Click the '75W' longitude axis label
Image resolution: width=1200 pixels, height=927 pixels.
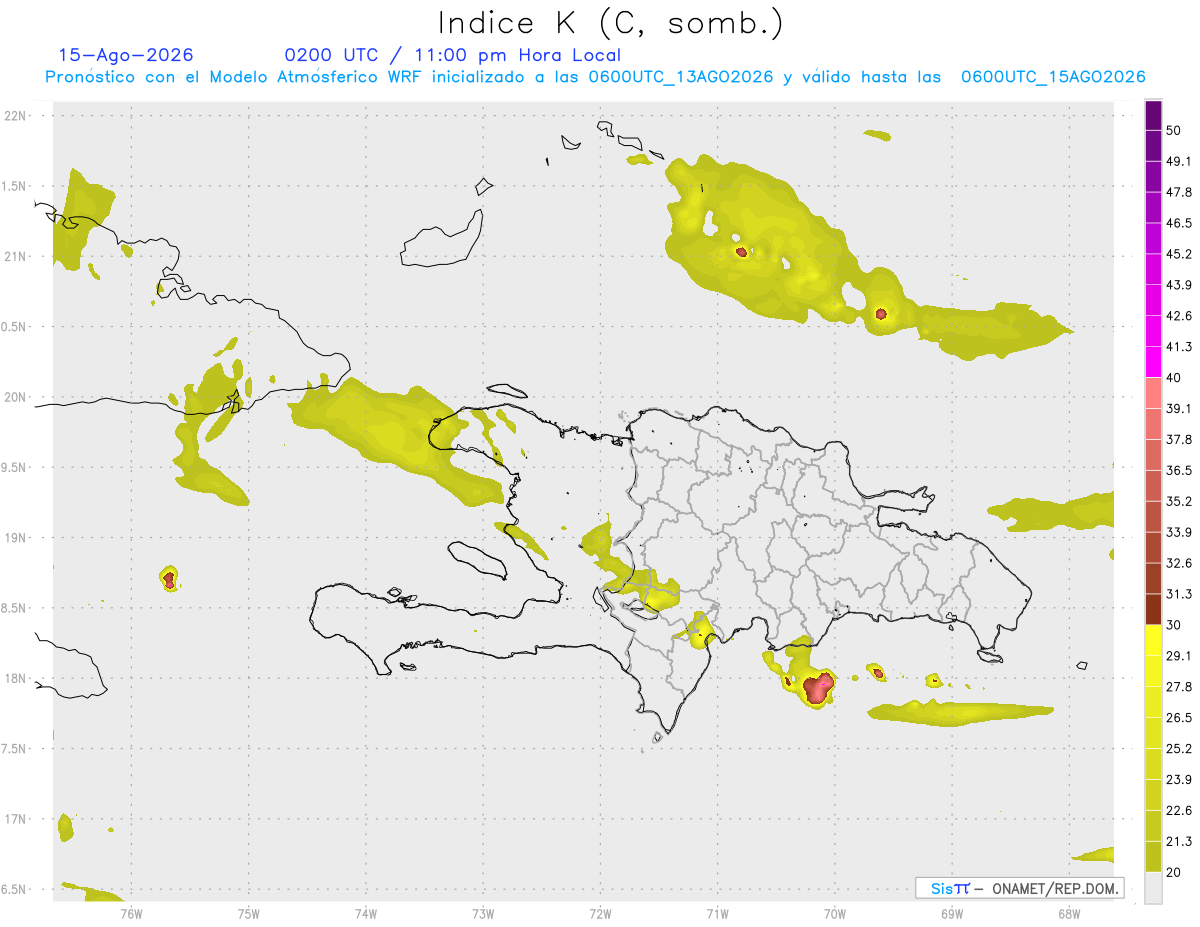pyautogui.click(x=249, y=914)
